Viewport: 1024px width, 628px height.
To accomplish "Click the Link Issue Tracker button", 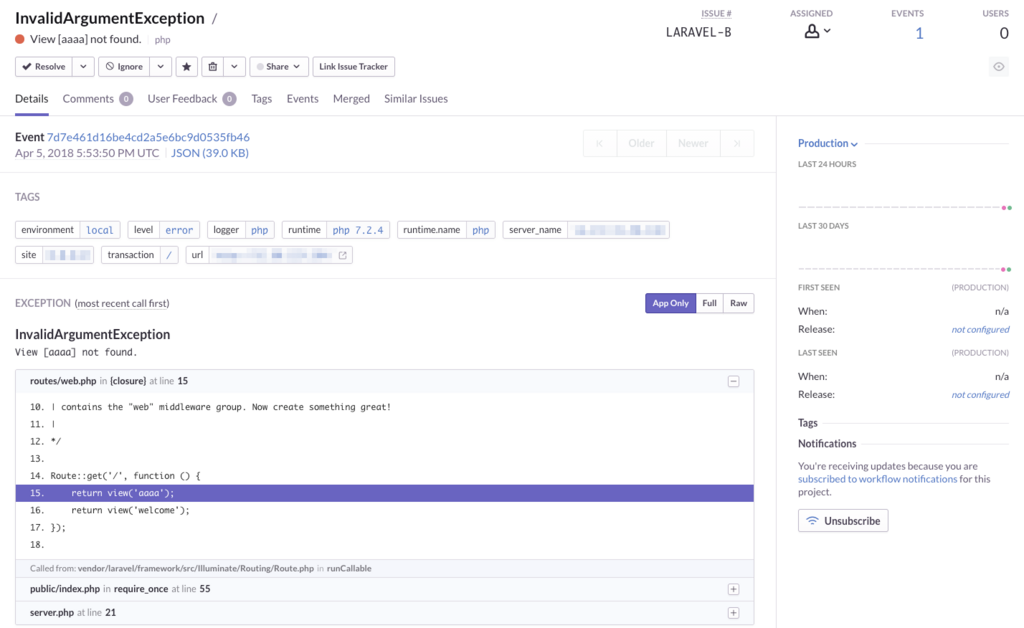I will 353,67.
